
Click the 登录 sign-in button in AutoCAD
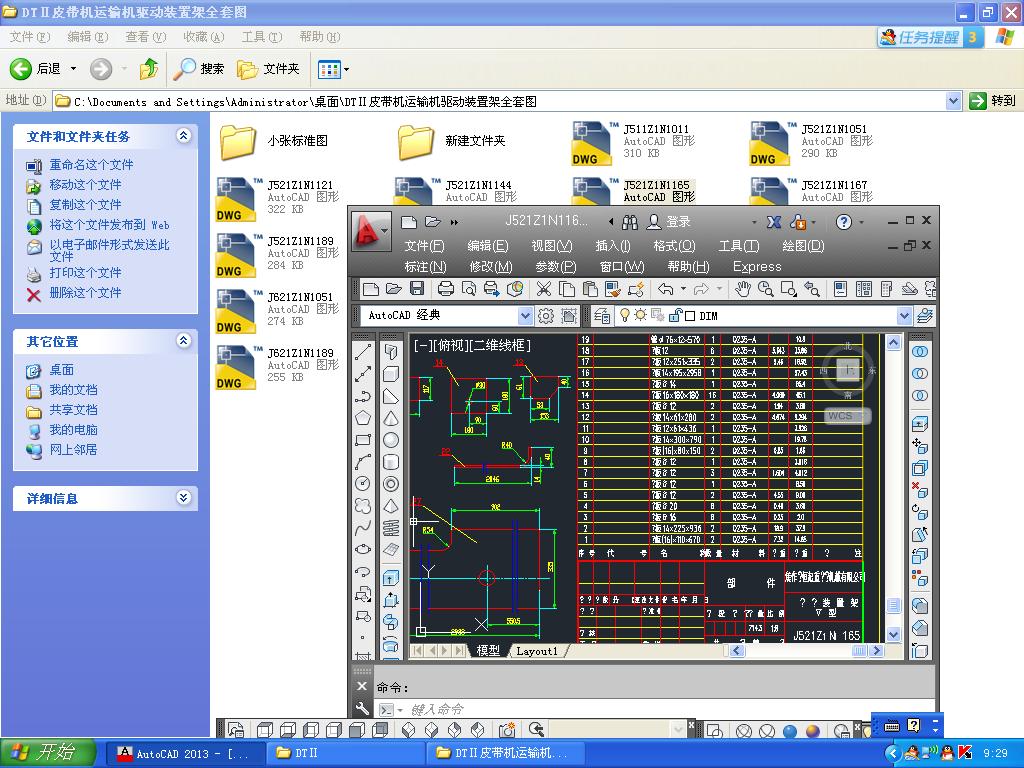click(x=669, y=222)
